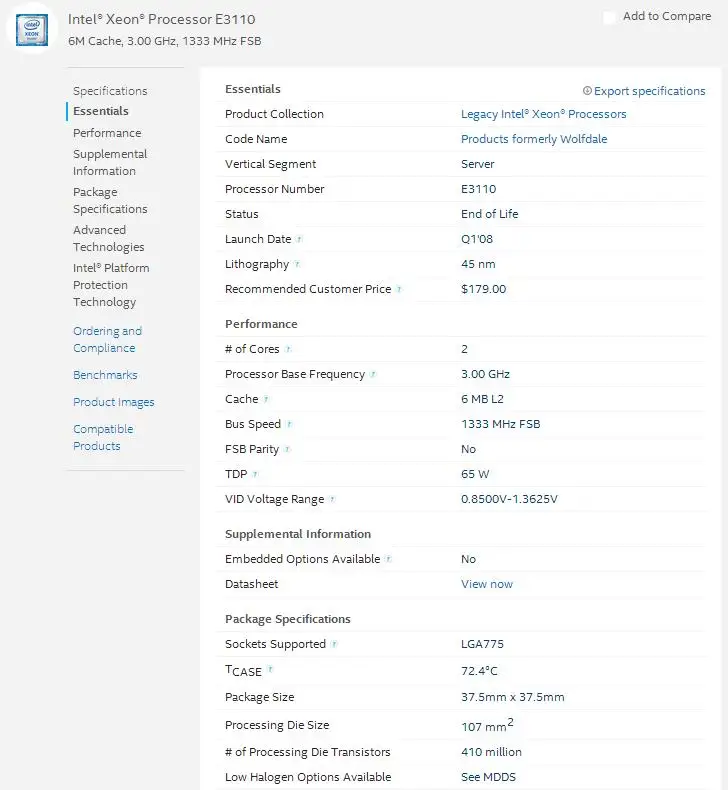Open VID Voltage Range info icon

(332, 499)
